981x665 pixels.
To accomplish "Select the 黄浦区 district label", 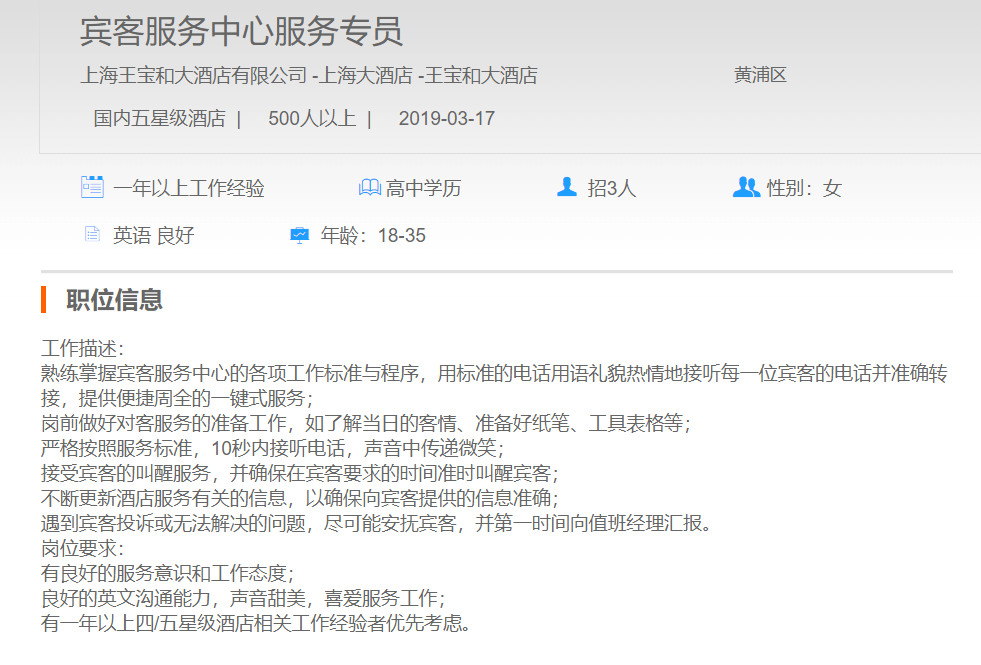I will (761, 75).
